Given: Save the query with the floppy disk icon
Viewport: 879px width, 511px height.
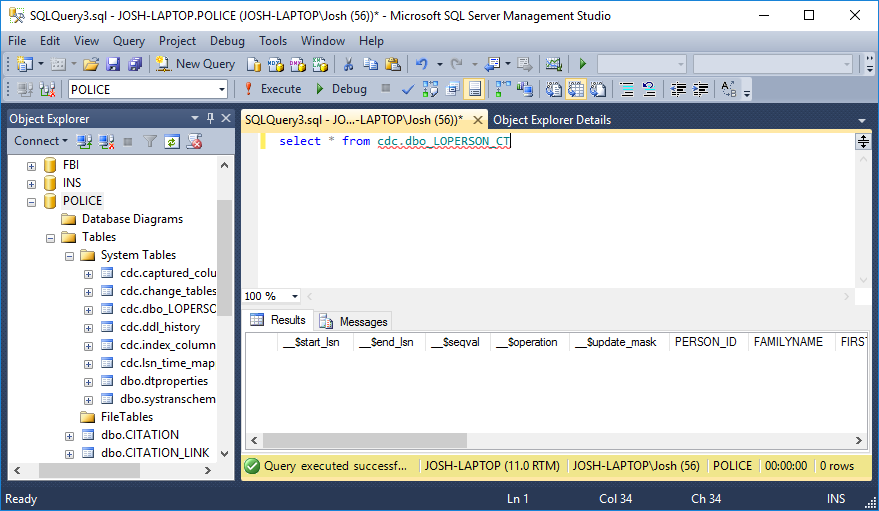Looking at the screenshot, I should 113,64.
